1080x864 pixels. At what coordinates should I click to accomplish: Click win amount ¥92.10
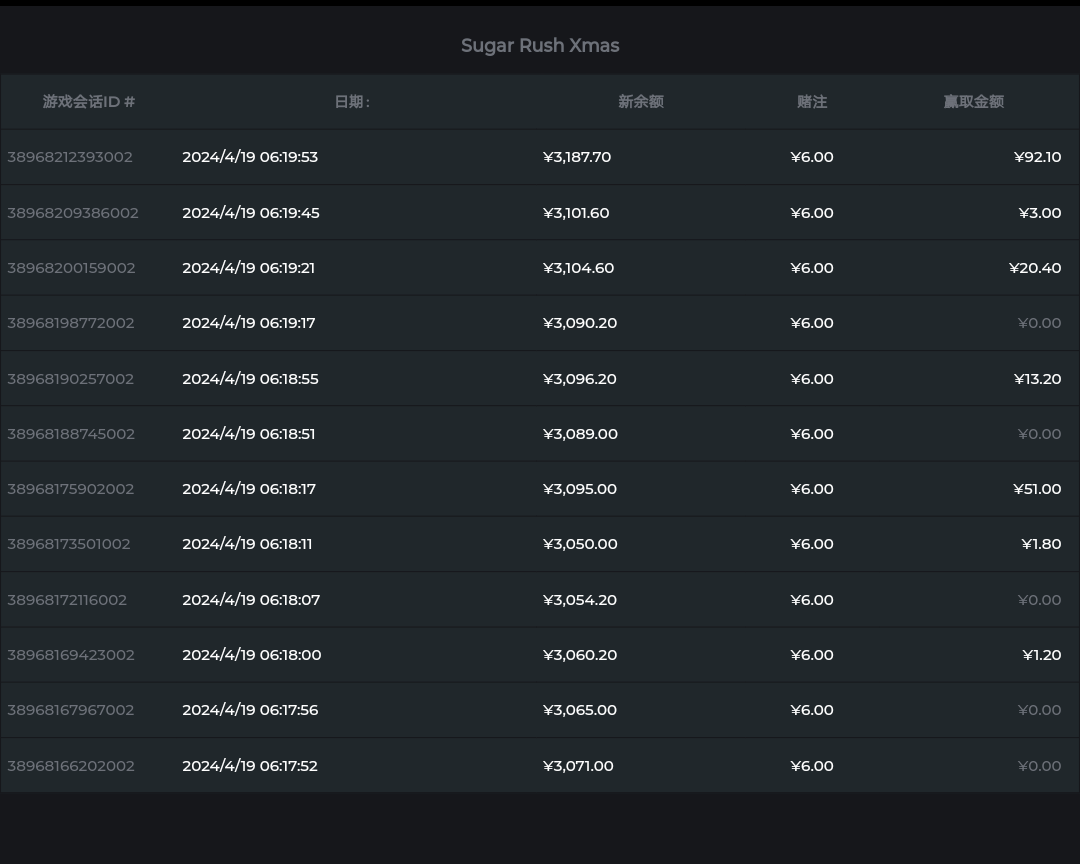click(1037, 157)
